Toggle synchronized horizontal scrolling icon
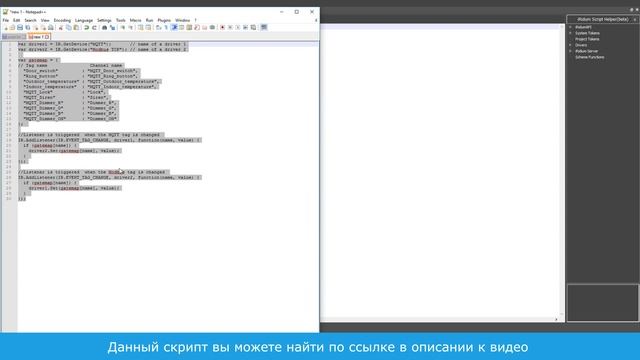Screen dimensions: 640x360 click(148, 27)
